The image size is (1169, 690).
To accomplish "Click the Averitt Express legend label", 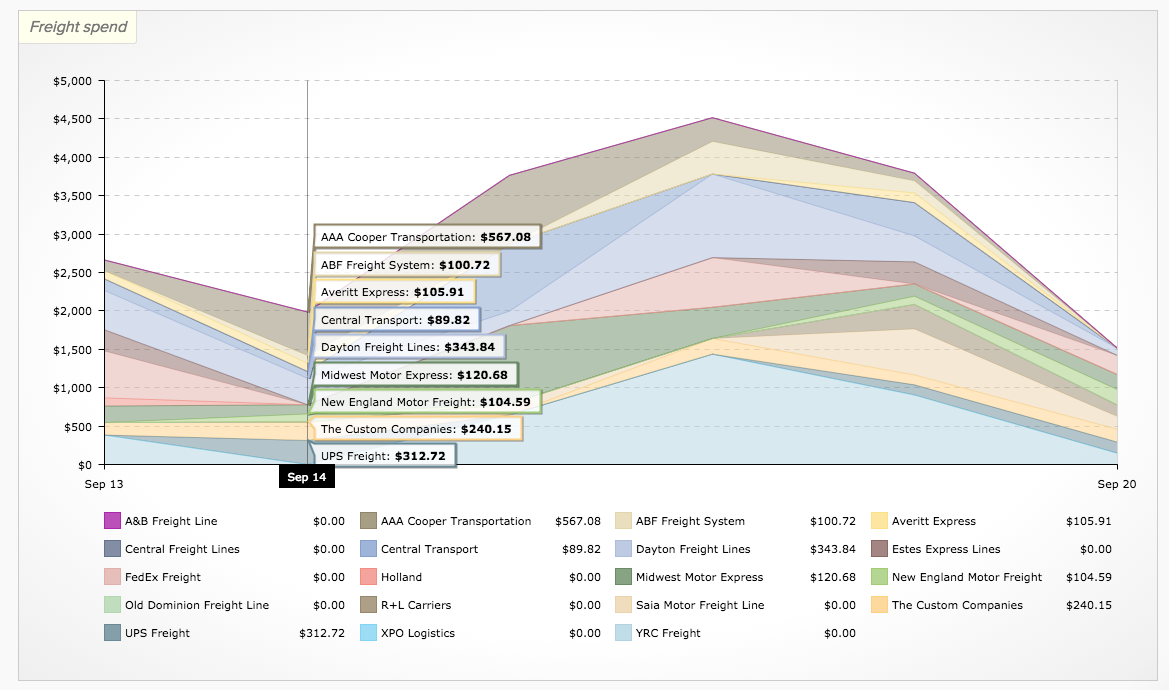I will (933, 522).
